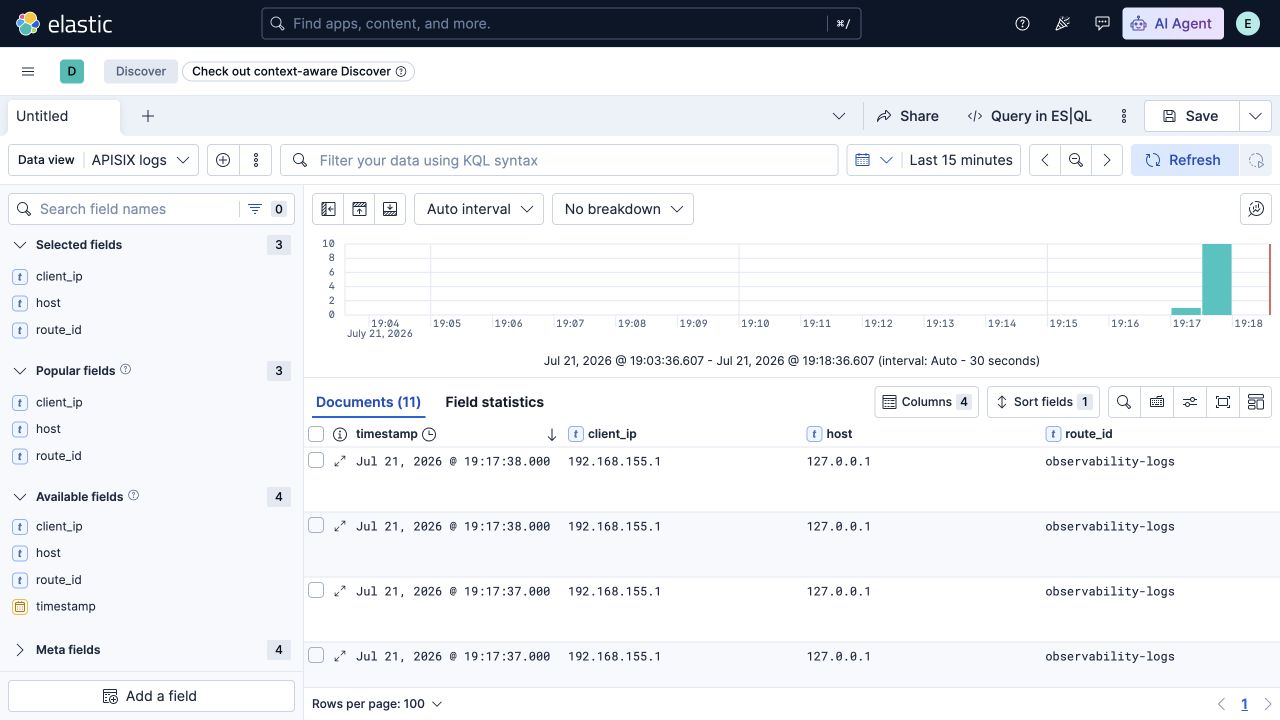Viewport: 1280px width, 720px height.
Task: Check the first document row checkbox
Action: [x=316, y=460]
